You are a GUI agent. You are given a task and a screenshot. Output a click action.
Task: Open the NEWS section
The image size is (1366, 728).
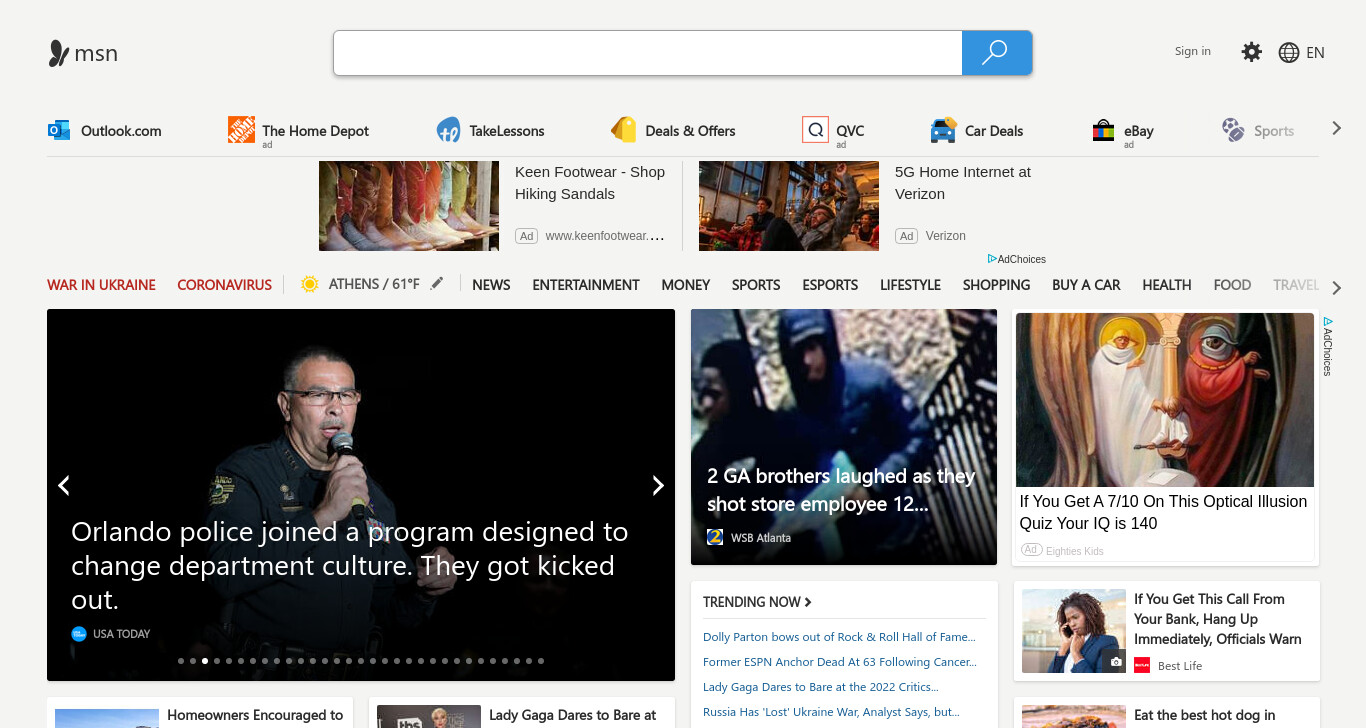pyautogui.click(x=491, y=285)
